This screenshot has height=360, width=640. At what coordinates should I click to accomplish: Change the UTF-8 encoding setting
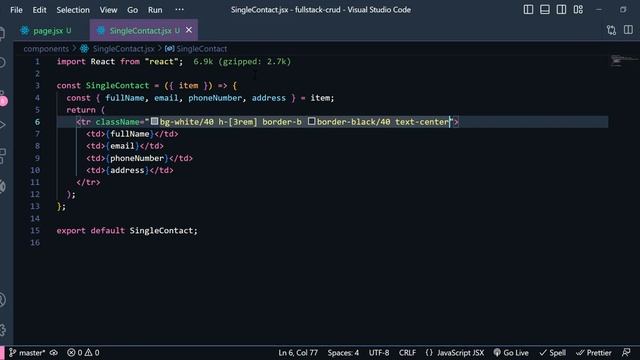point(379,353)
